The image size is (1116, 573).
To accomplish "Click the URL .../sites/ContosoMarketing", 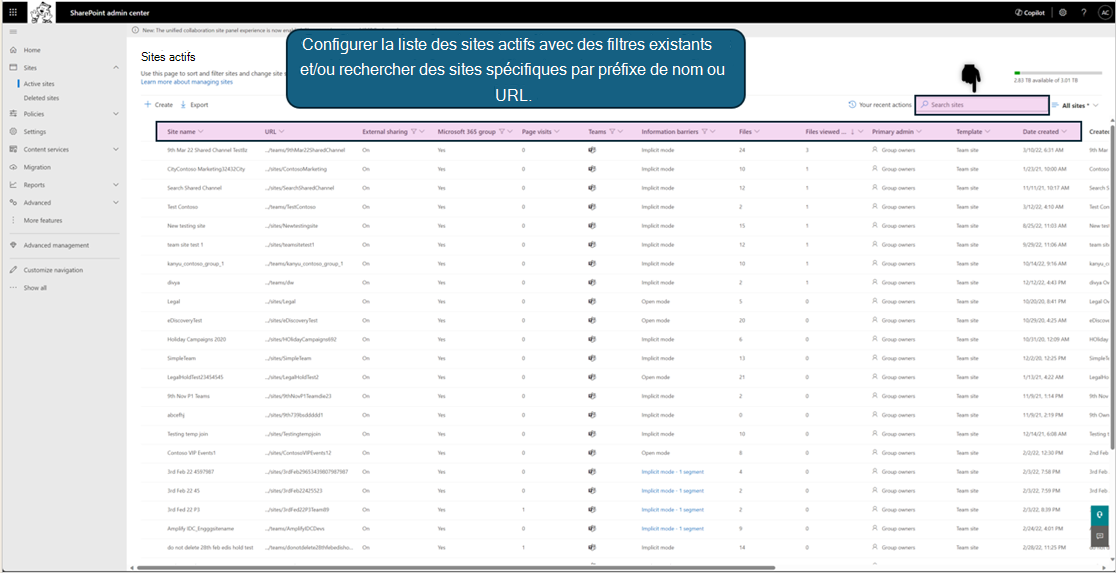I will click(295, 169).
